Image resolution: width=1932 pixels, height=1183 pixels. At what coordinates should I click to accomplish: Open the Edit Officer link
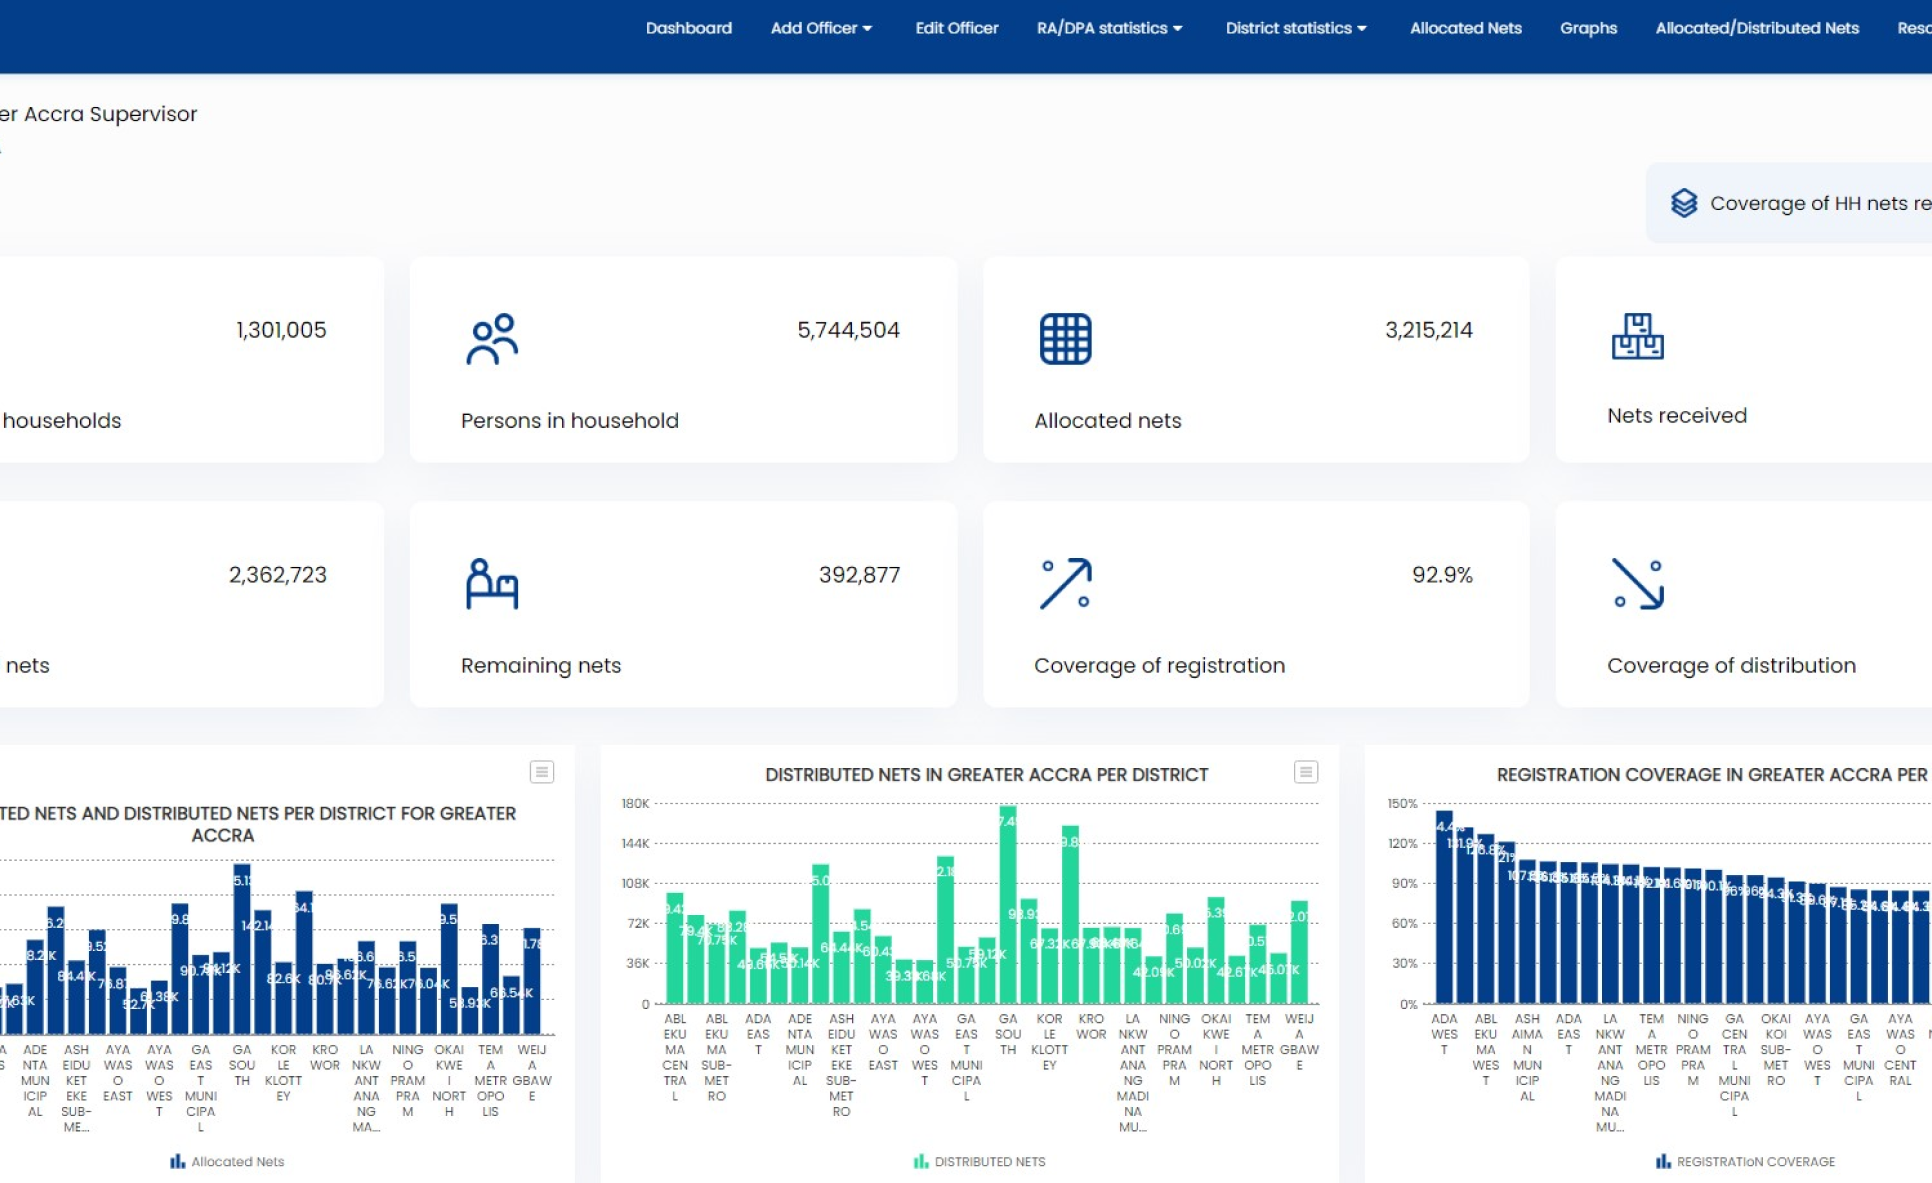(956, 28)
